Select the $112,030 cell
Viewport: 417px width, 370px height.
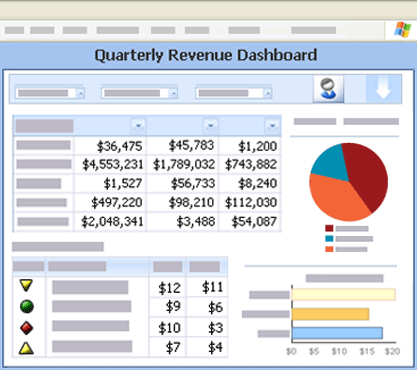[x=250, y=202]
